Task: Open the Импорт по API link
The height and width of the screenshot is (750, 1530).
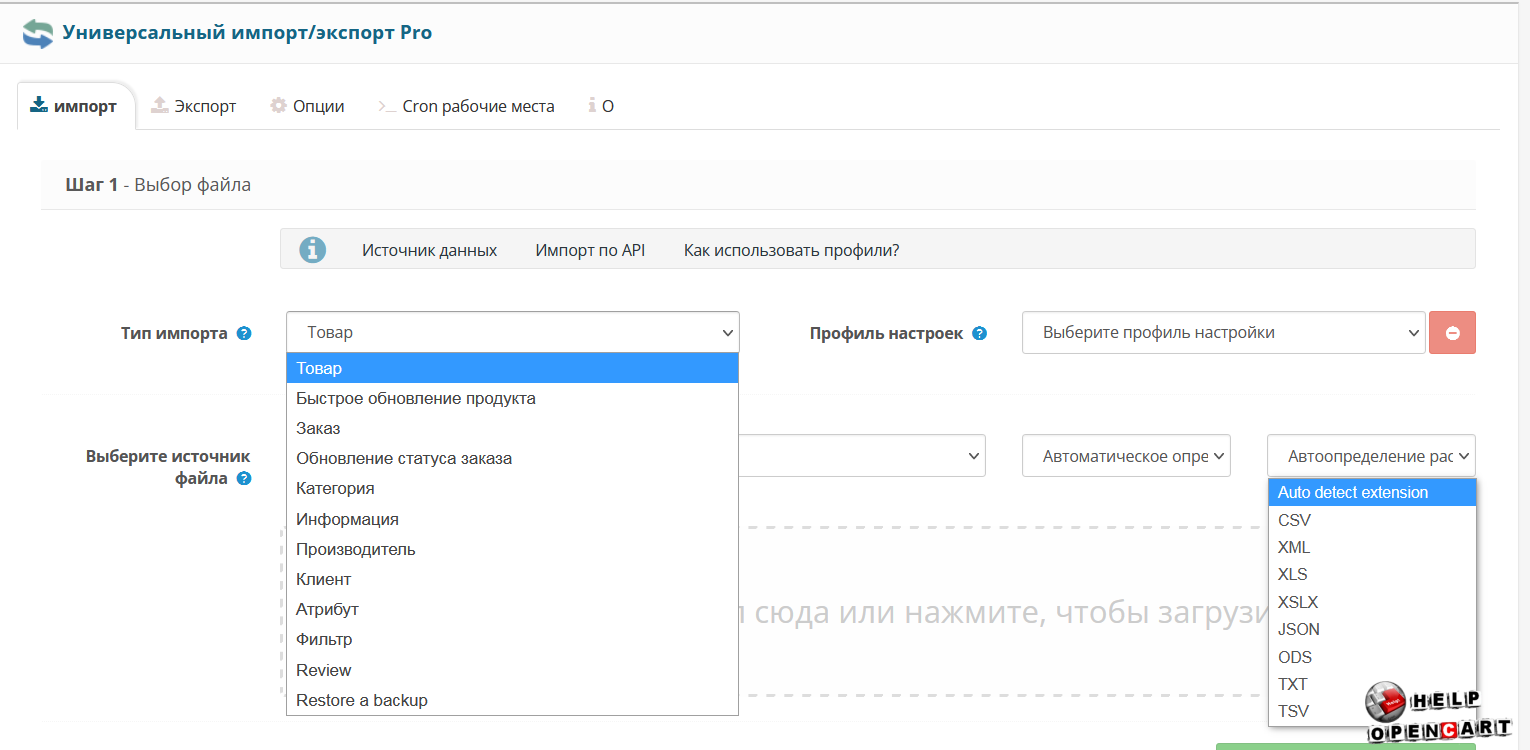Action: [590, 250]
